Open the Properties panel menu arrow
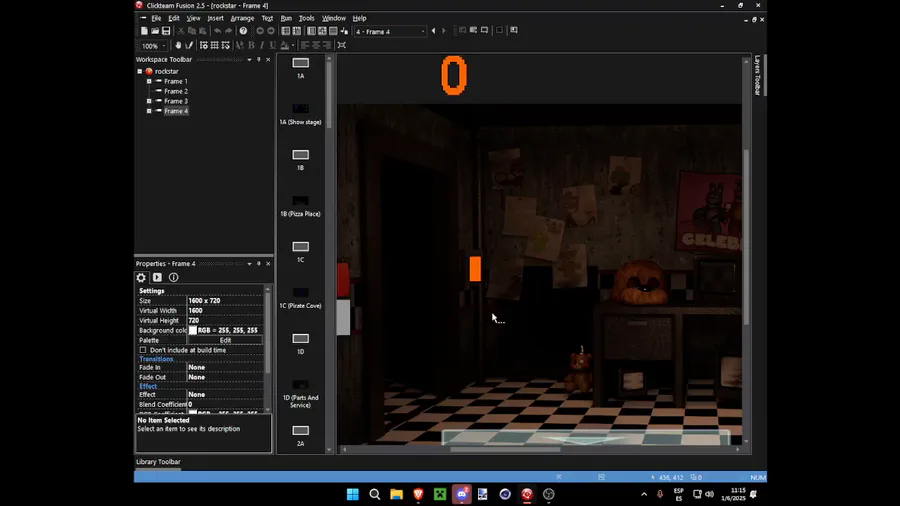Screen dimensions: 900x506 pos(250,264)
